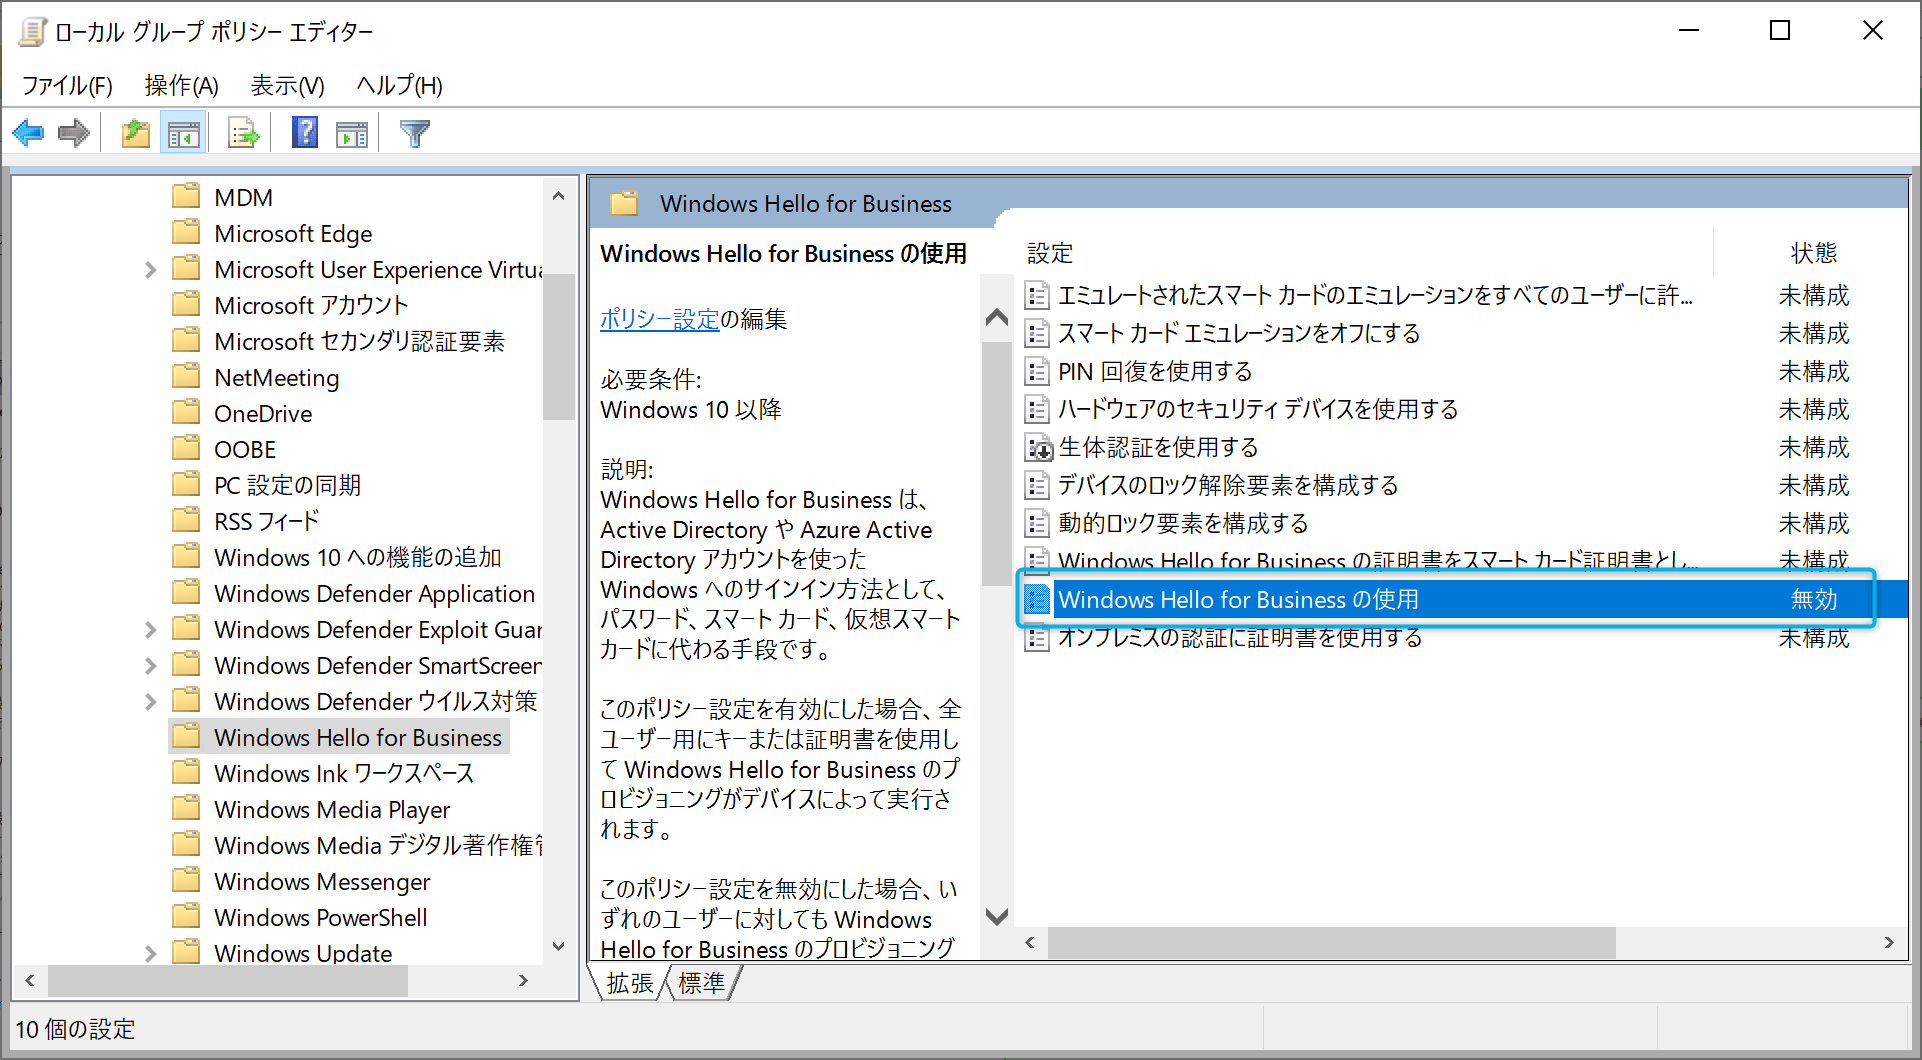The height and width of the screenshot is (1060, 1922).
Task: Click the Forward navigation arrow icon
Action: (73, 132)
